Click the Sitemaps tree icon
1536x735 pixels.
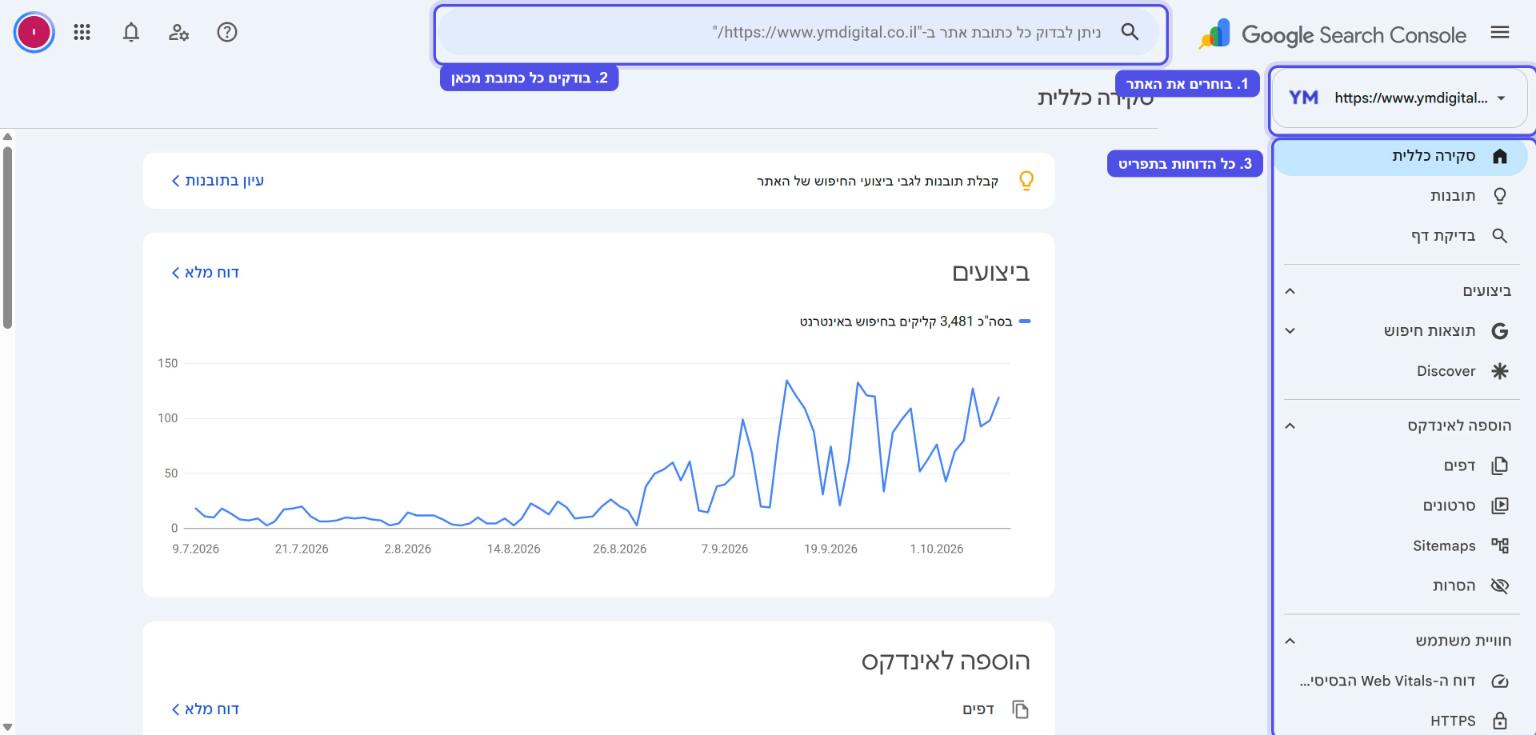[x=1499, y=546]
